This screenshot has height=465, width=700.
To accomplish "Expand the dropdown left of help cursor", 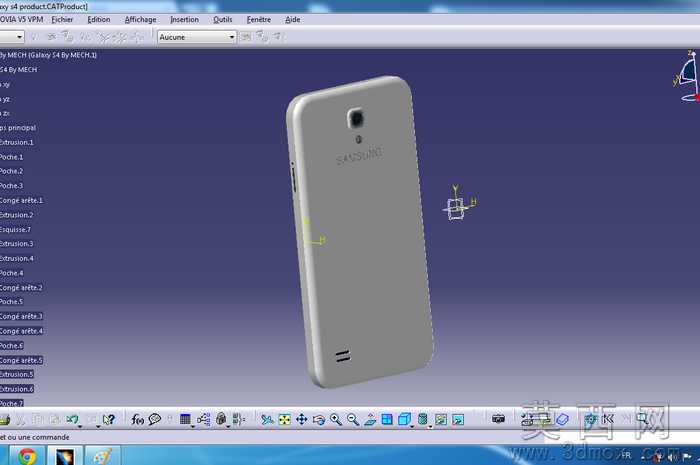I will coord(98,427).
